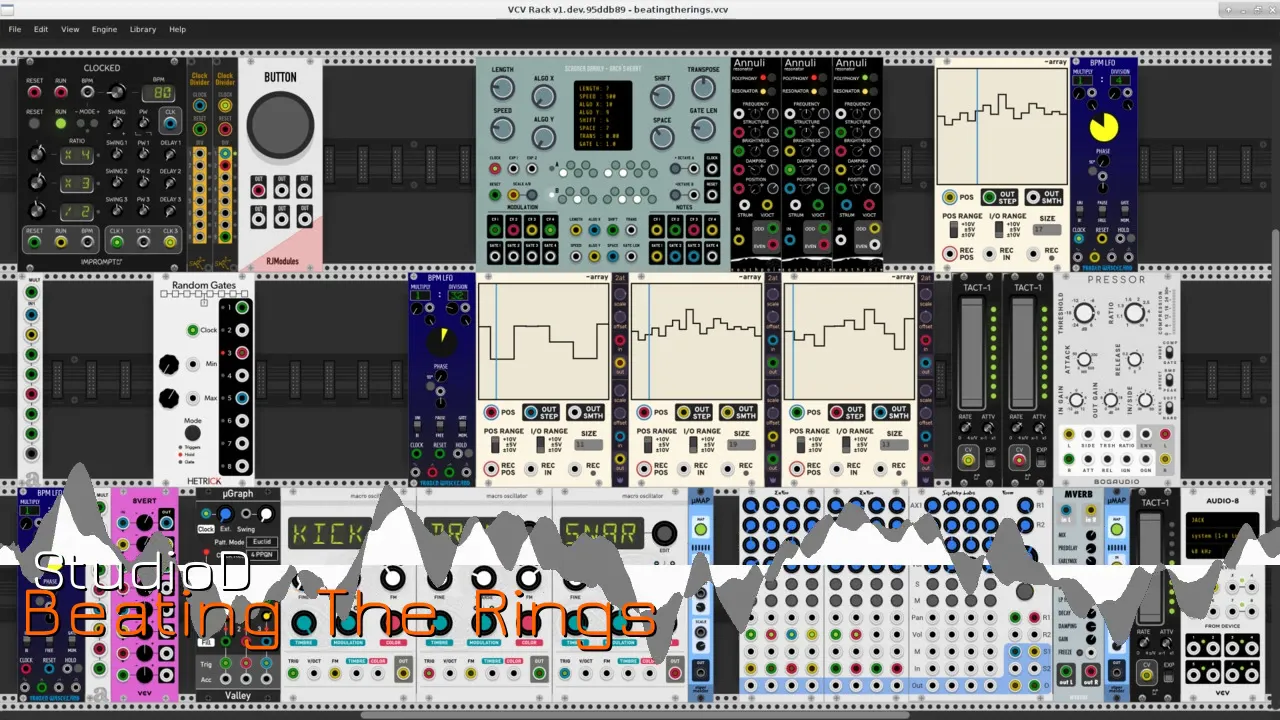Click the black CLOCK button on the sequencer module
The image size is (1280, 720).
point(712,168)
